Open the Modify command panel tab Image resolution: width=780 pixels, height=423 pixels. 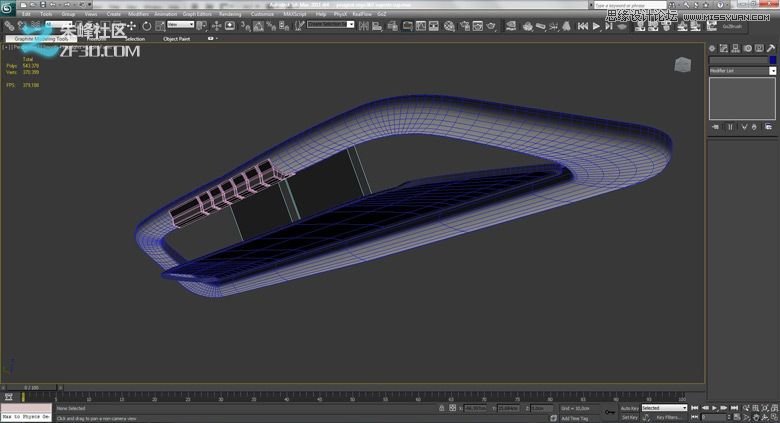click(722, 48)
